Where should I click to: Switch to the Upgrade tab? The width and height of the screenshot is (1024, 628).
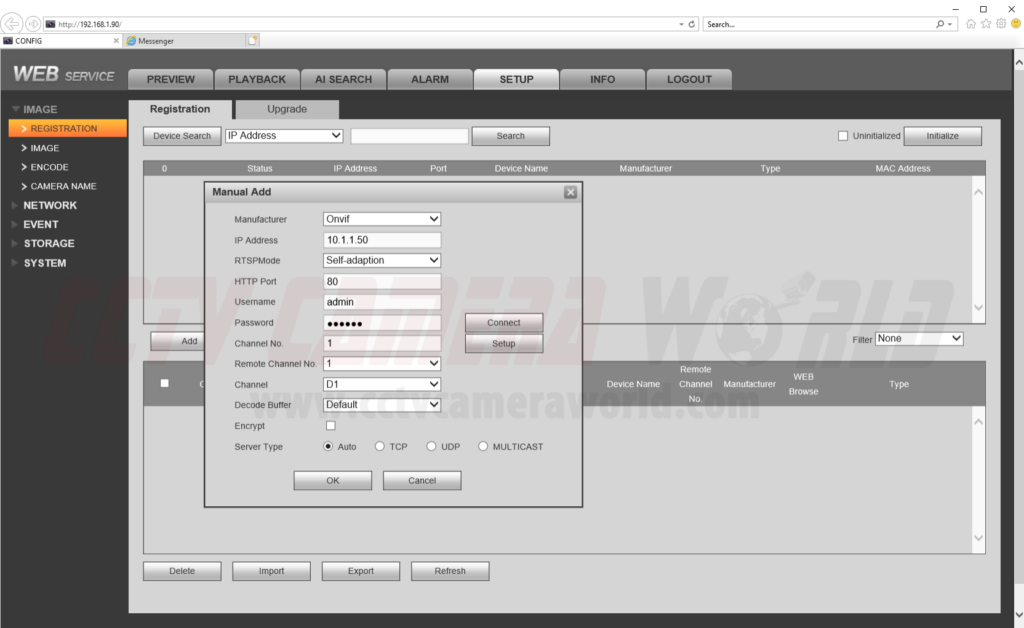click(x=287, y=109)
